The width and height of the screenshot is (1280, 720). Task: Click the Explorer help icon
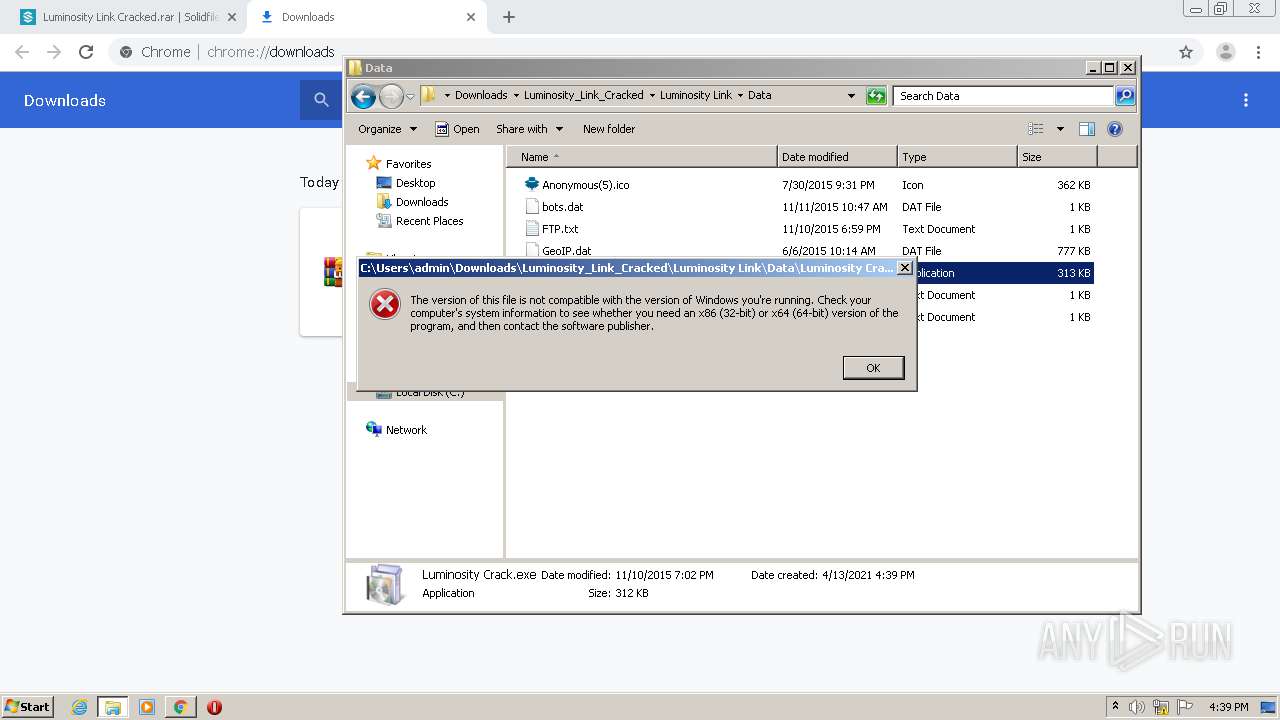coord(1115,129)
